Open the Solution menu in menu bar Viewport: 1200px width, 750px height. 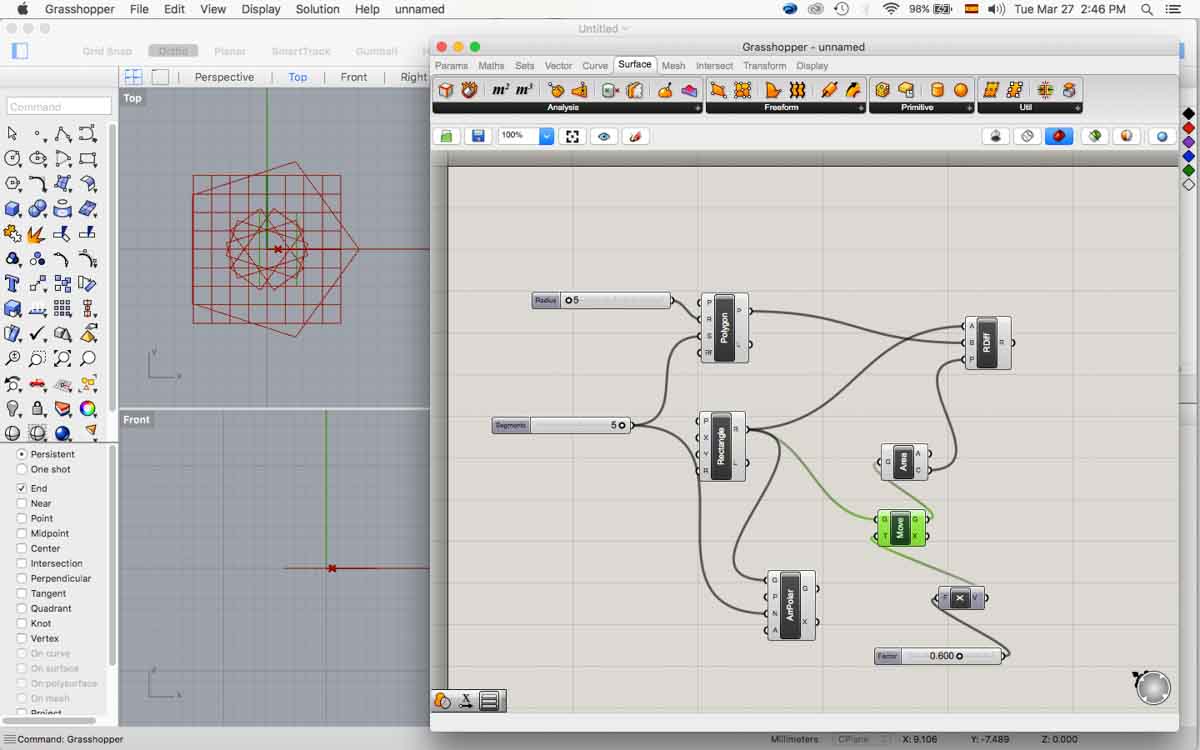pos(317,9)
